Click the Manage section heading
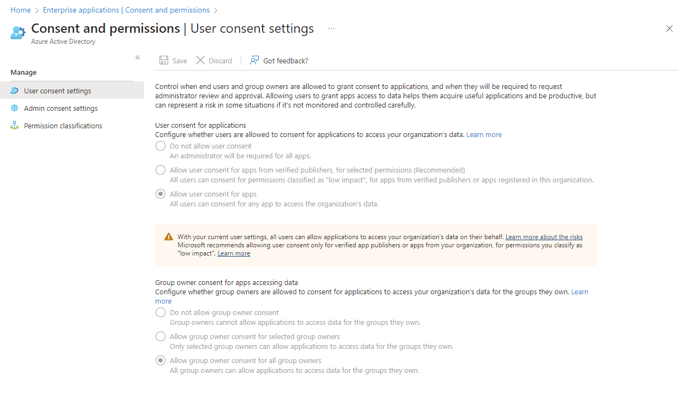 (24, 72)
